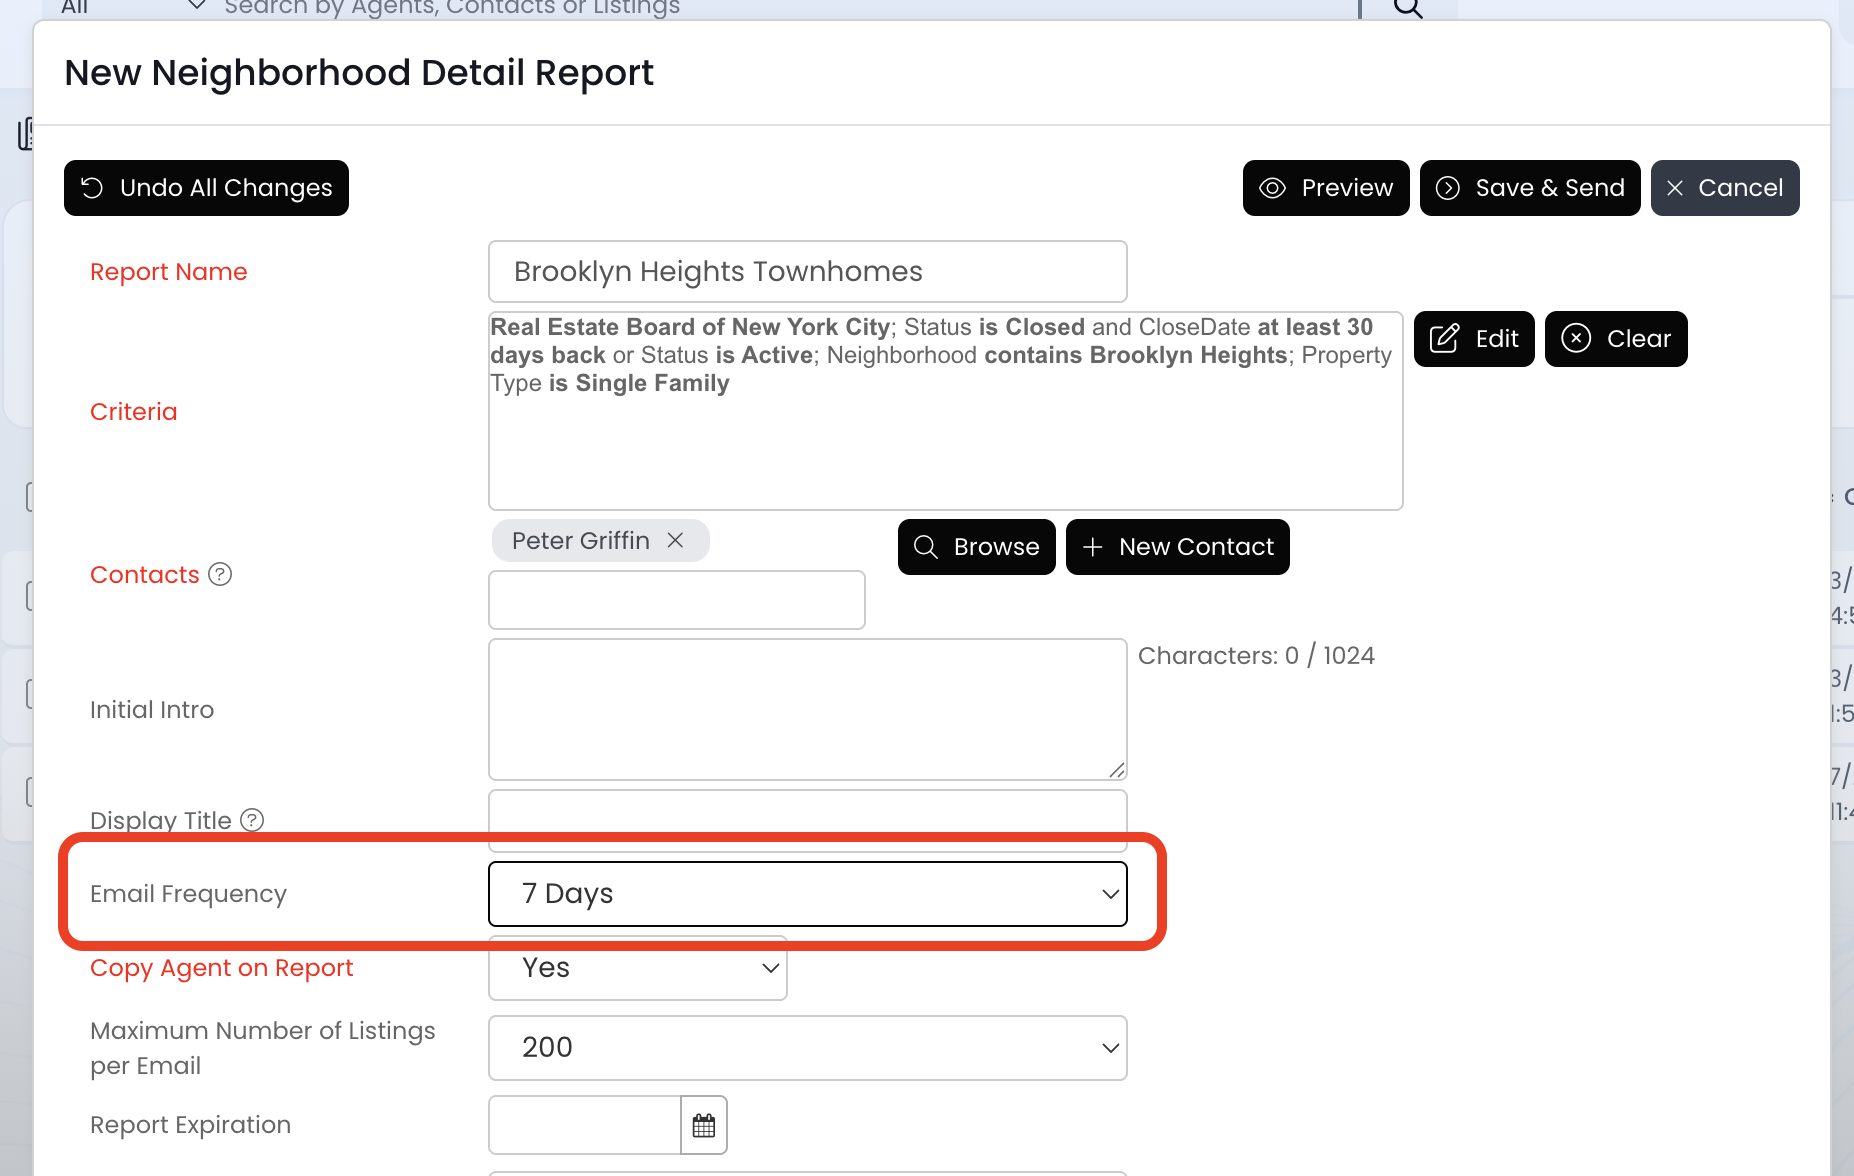
Task: Click Save & Send button
Action: [x=1530, y=188]
